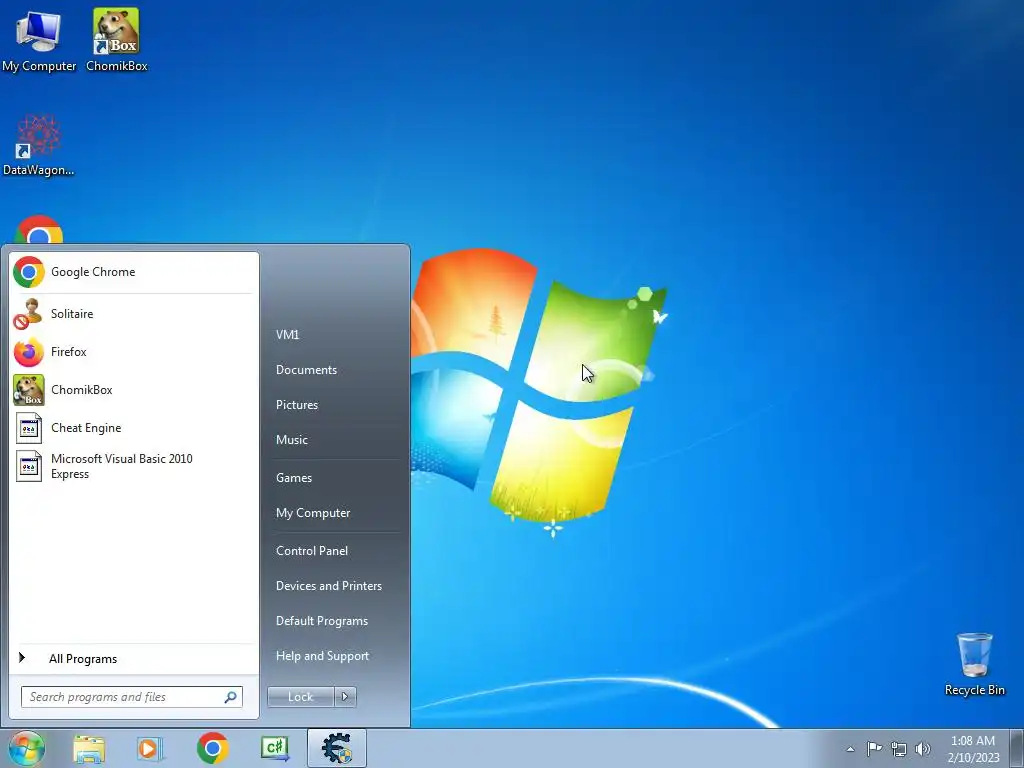Launch Google Chrome from Start menu icon

29,272
